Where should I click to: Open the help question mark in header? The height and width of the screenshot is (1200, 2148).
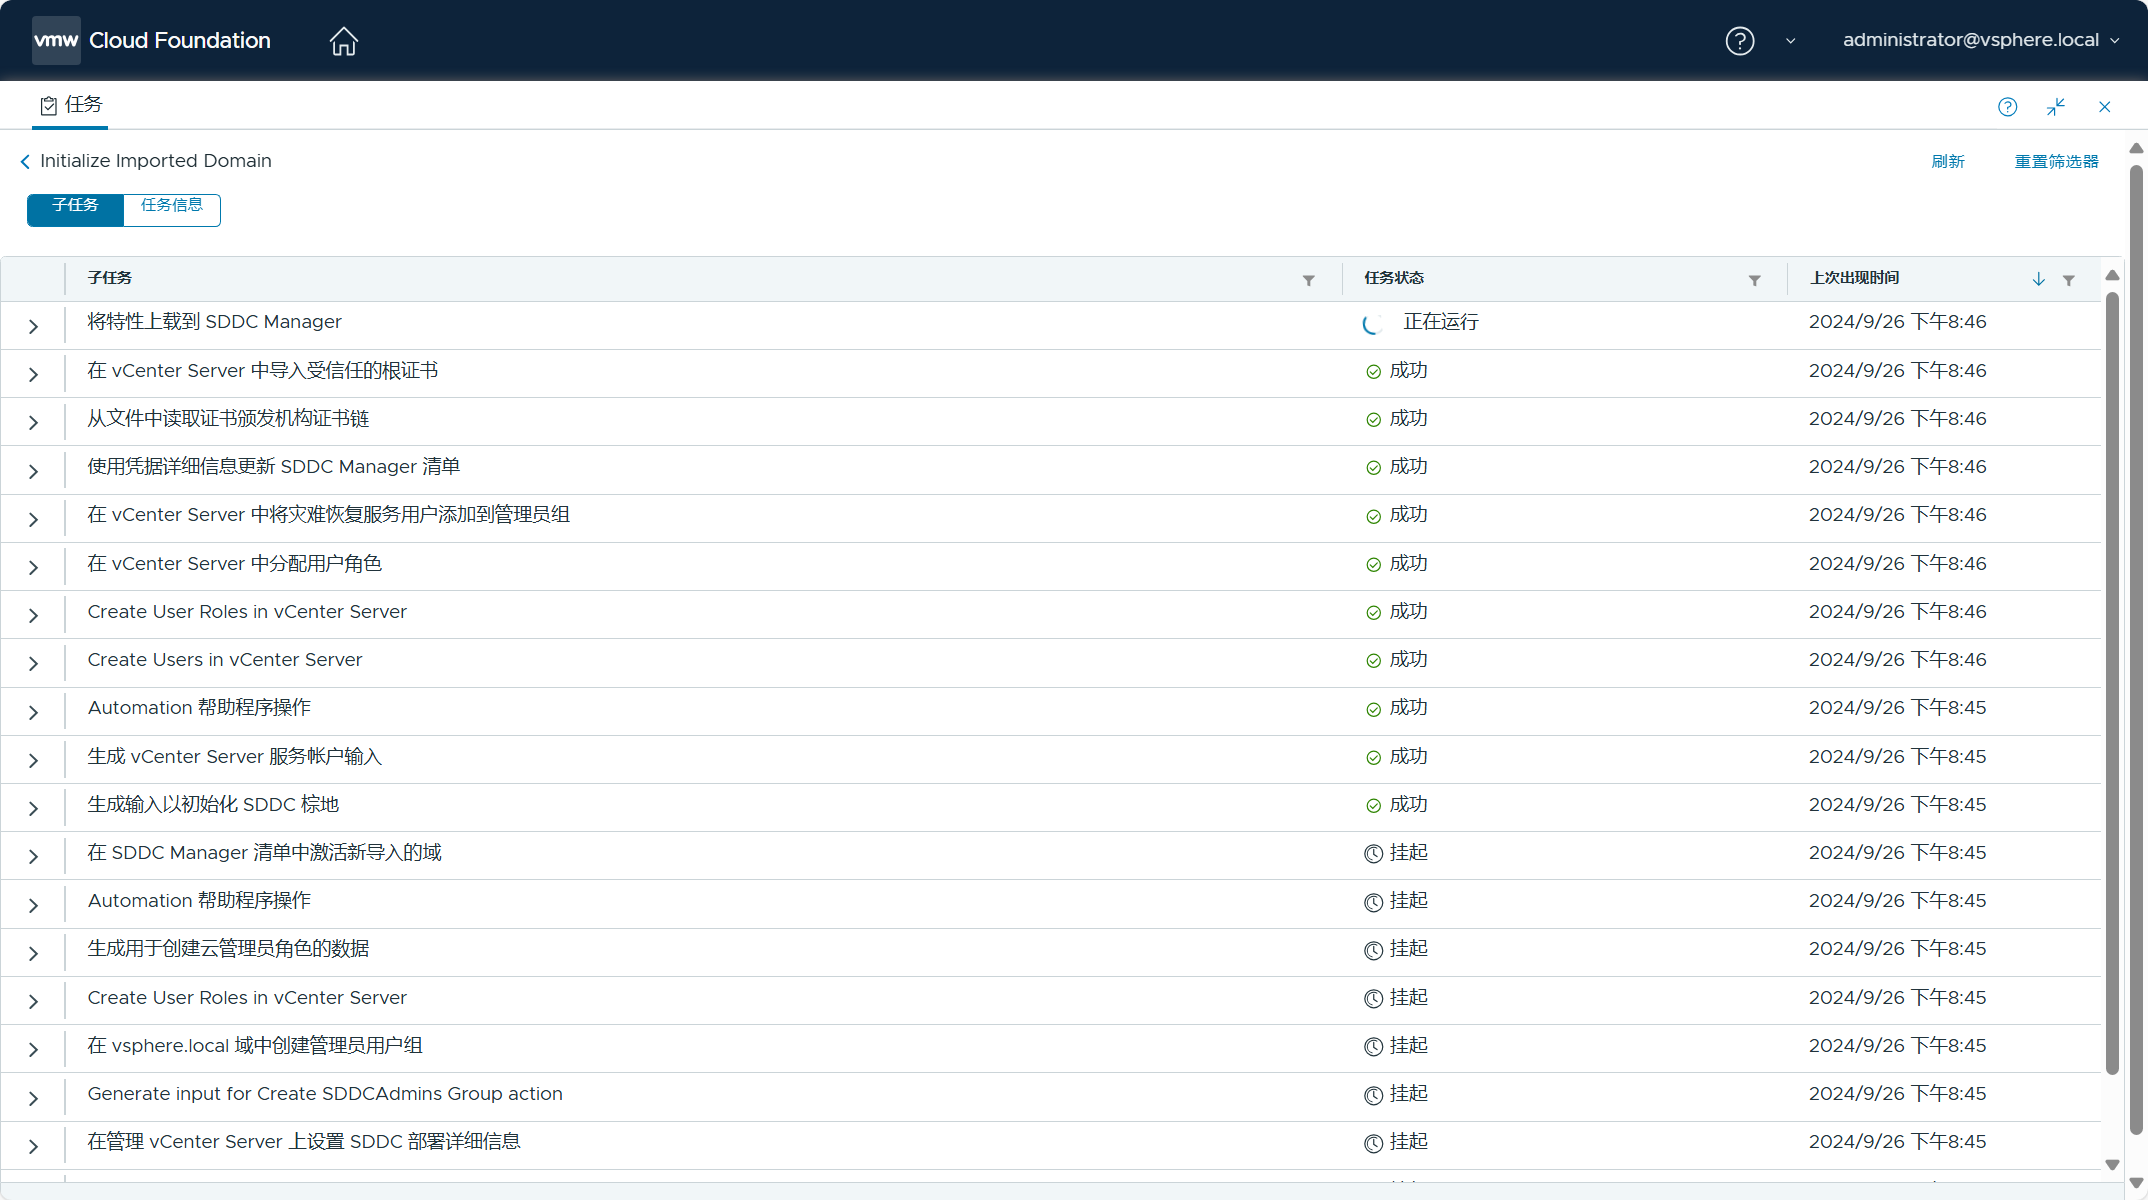click(x=1739, y=41)
